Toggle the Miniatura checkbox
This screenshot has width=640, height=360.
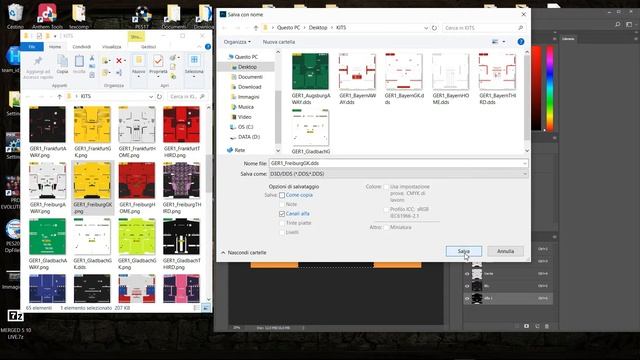click(x=386, y=227)
